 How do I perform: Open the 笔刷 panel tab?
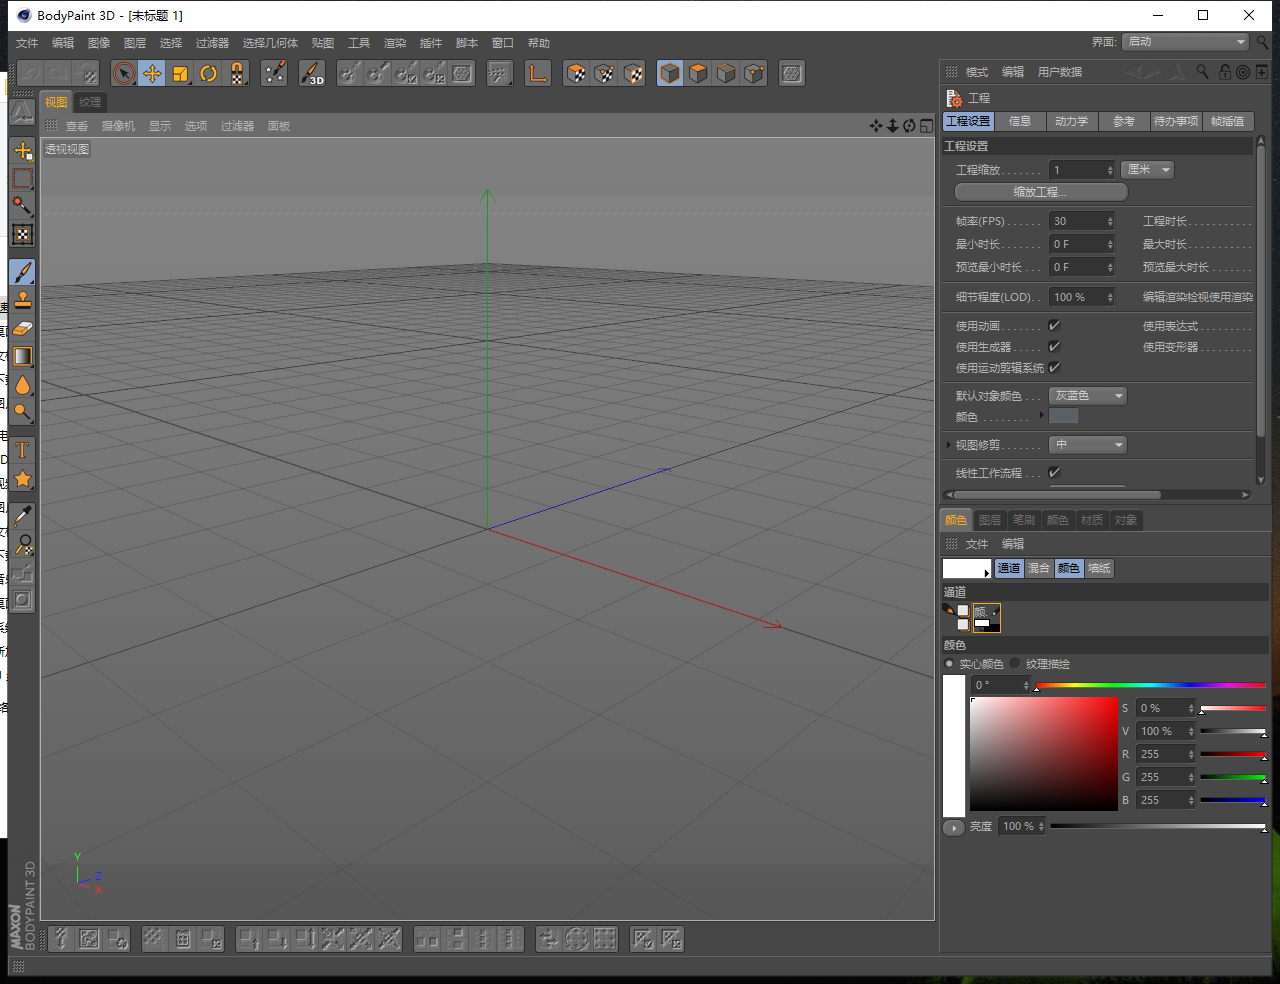(1024, 520)
